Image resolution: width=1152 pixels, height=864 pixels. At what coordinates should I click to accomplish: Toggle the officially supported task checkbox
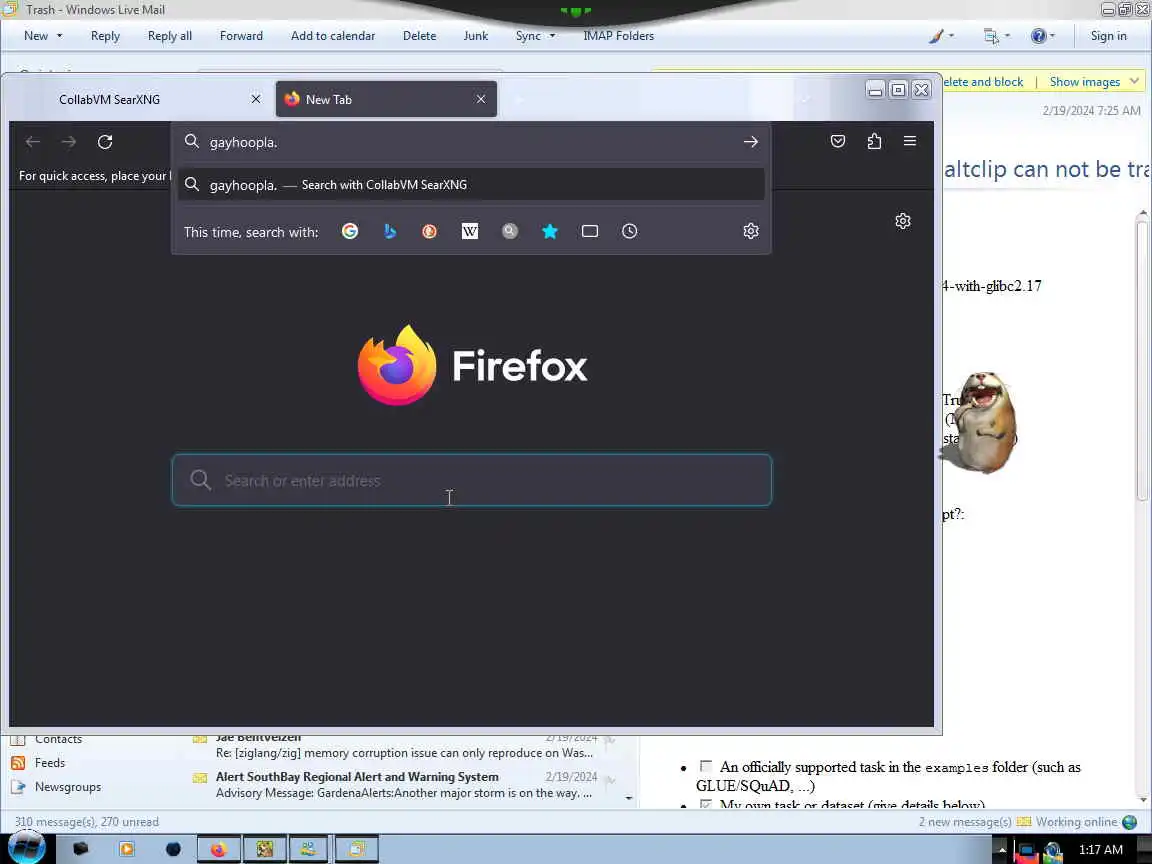pyautogui.click(x=705, y=766)
